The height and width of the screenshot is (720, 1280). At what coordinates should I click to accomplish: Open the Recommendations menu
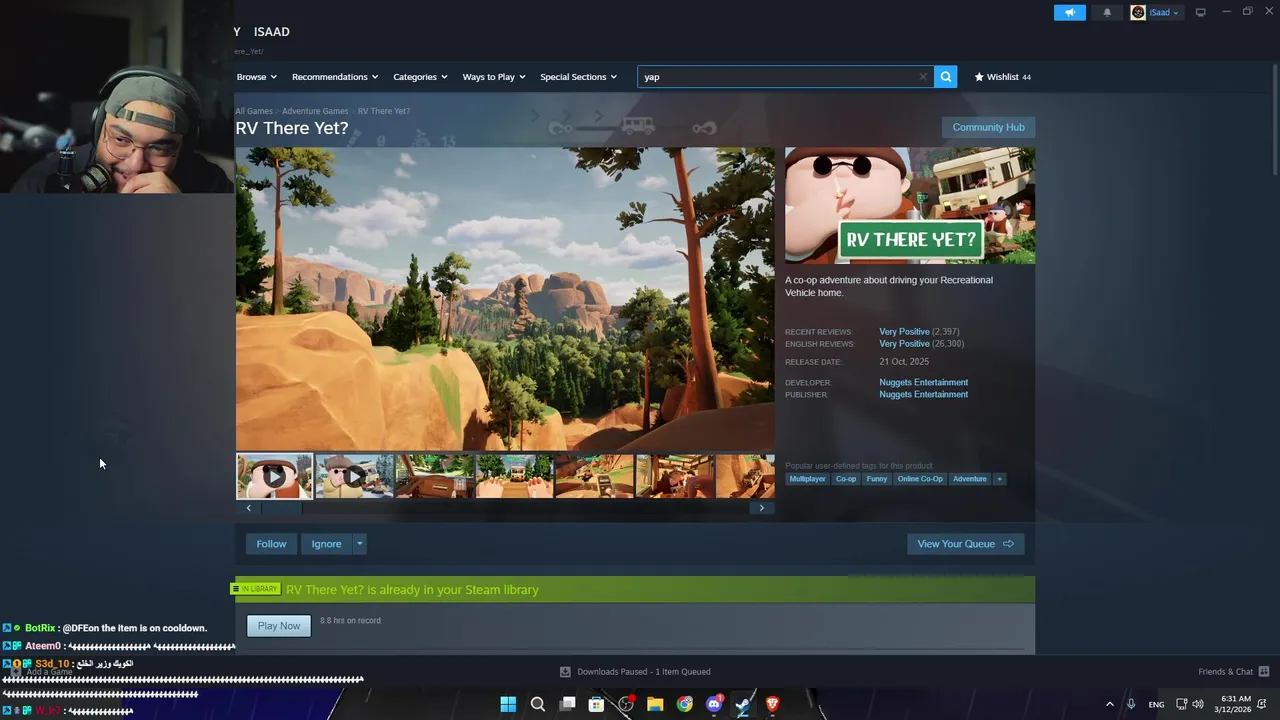pos(335,77)
